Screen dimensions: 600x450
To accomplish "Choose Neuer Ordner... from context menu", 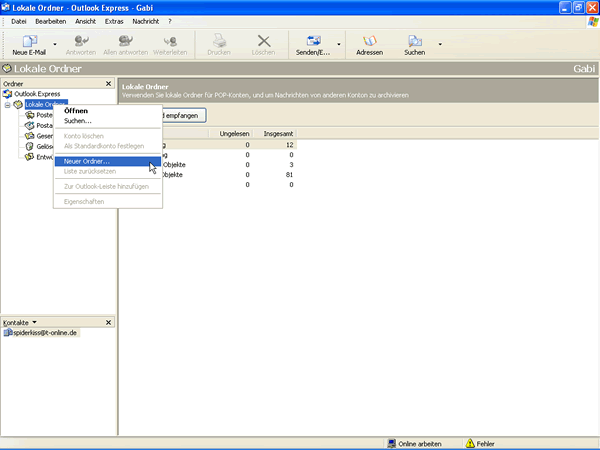I will pos(86,161).
